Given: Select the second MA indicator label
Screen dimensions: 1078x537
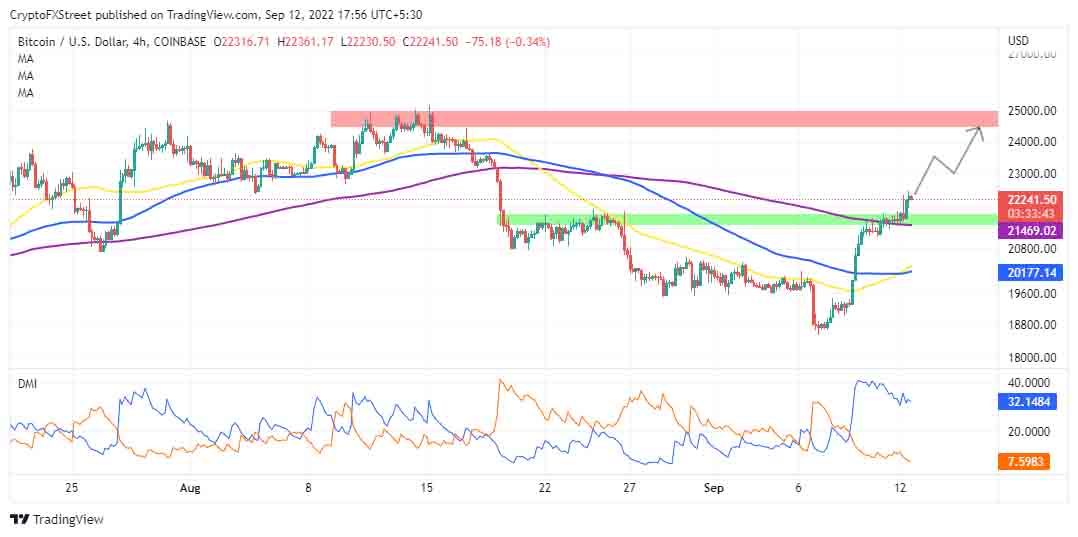Looking at the screenshot, I should click(x=25, y=75).
